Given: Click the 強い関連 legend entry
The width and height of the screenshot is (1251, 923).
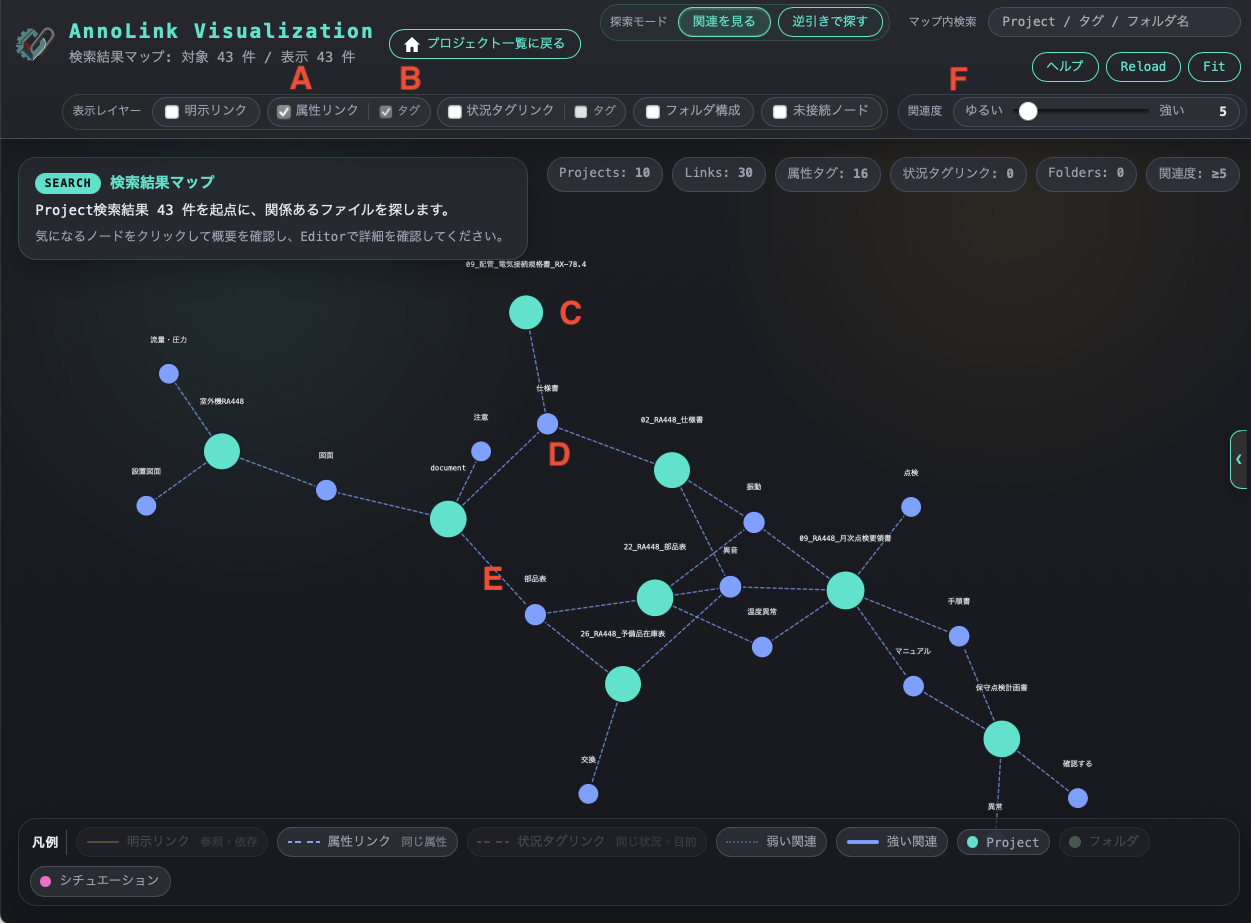Looking at the screenshot, I should [892, 842].
